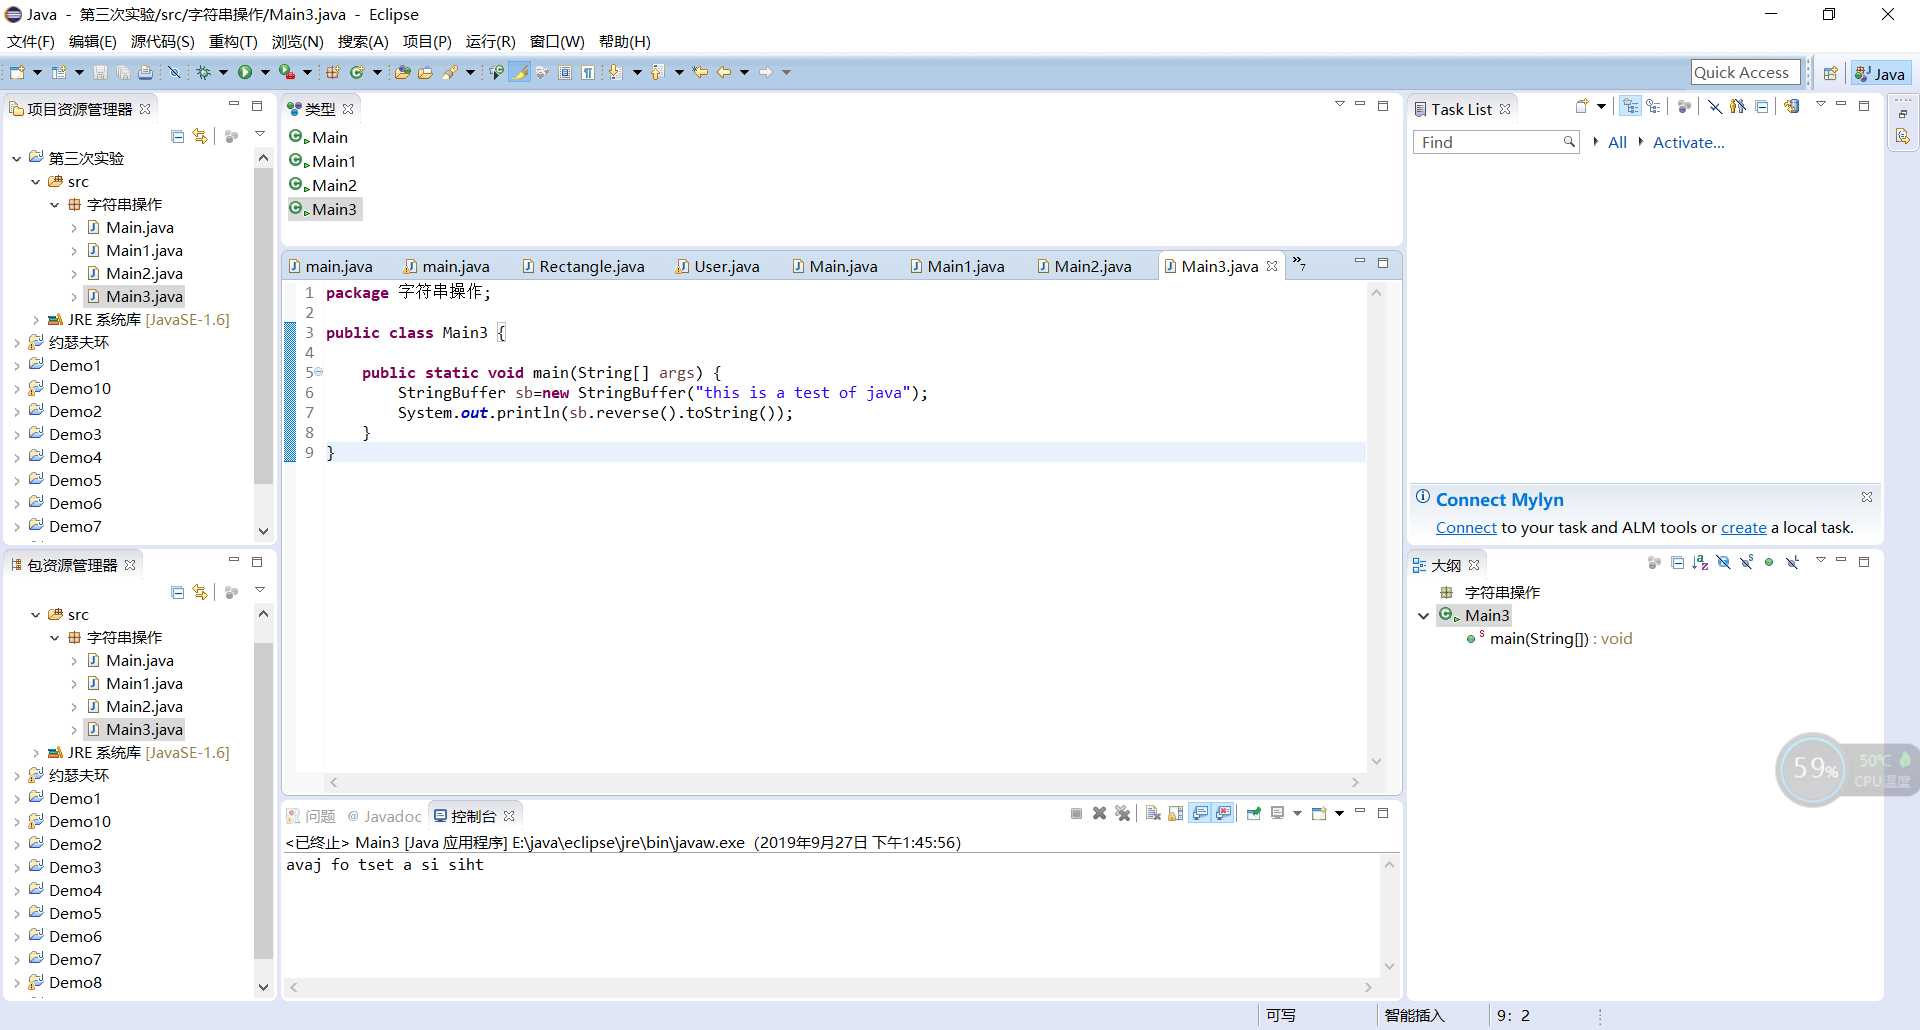
Task: Open New file dropdown arrow in toolbar
Action: [37, 72]
